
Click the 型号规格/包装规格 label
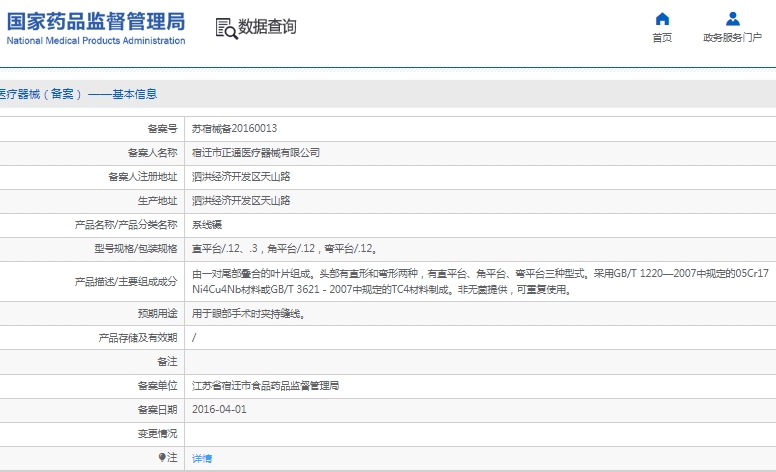(136, 249)
